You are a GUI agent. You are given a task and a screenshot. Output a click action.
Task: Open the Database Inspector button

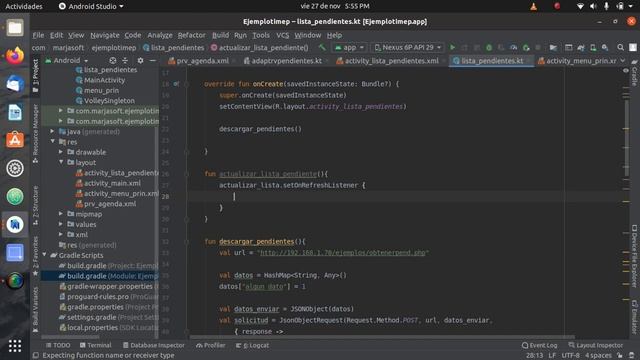click(x=153, y=345)
